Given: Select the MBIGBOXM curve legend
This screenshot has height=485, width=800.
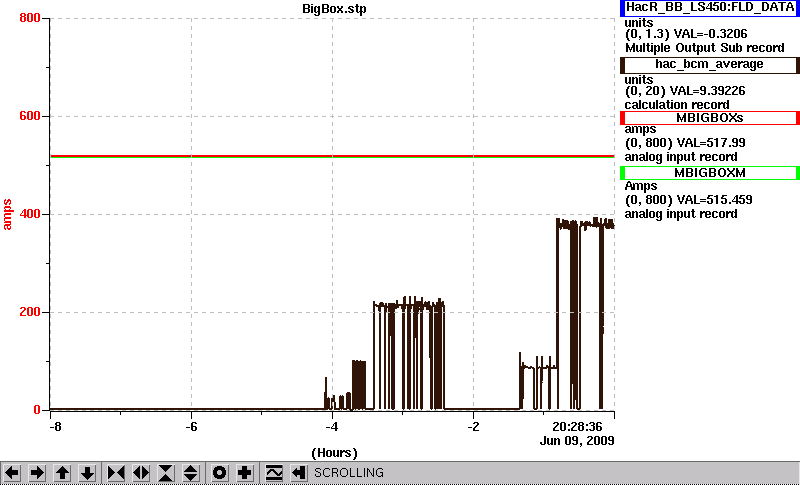Looking at the screenshot, I should click(710, 173).
